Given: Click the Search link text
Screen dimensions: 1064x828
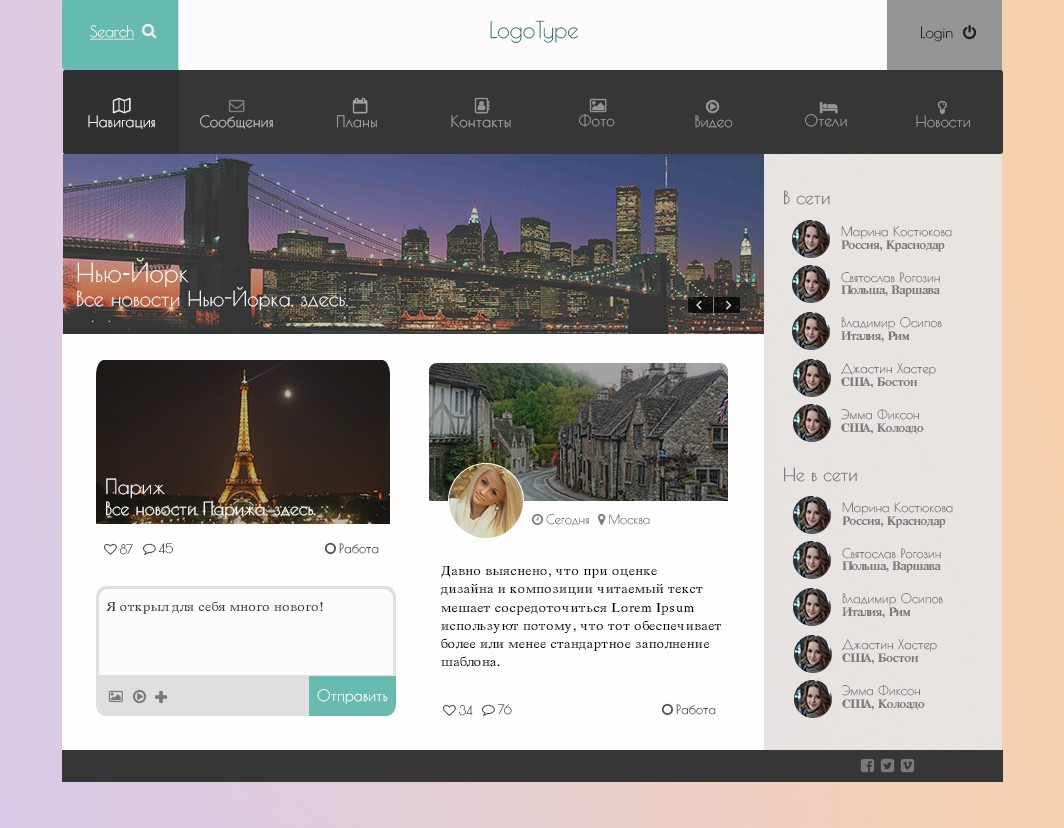Looking at the screenshot, I should 112,32.
